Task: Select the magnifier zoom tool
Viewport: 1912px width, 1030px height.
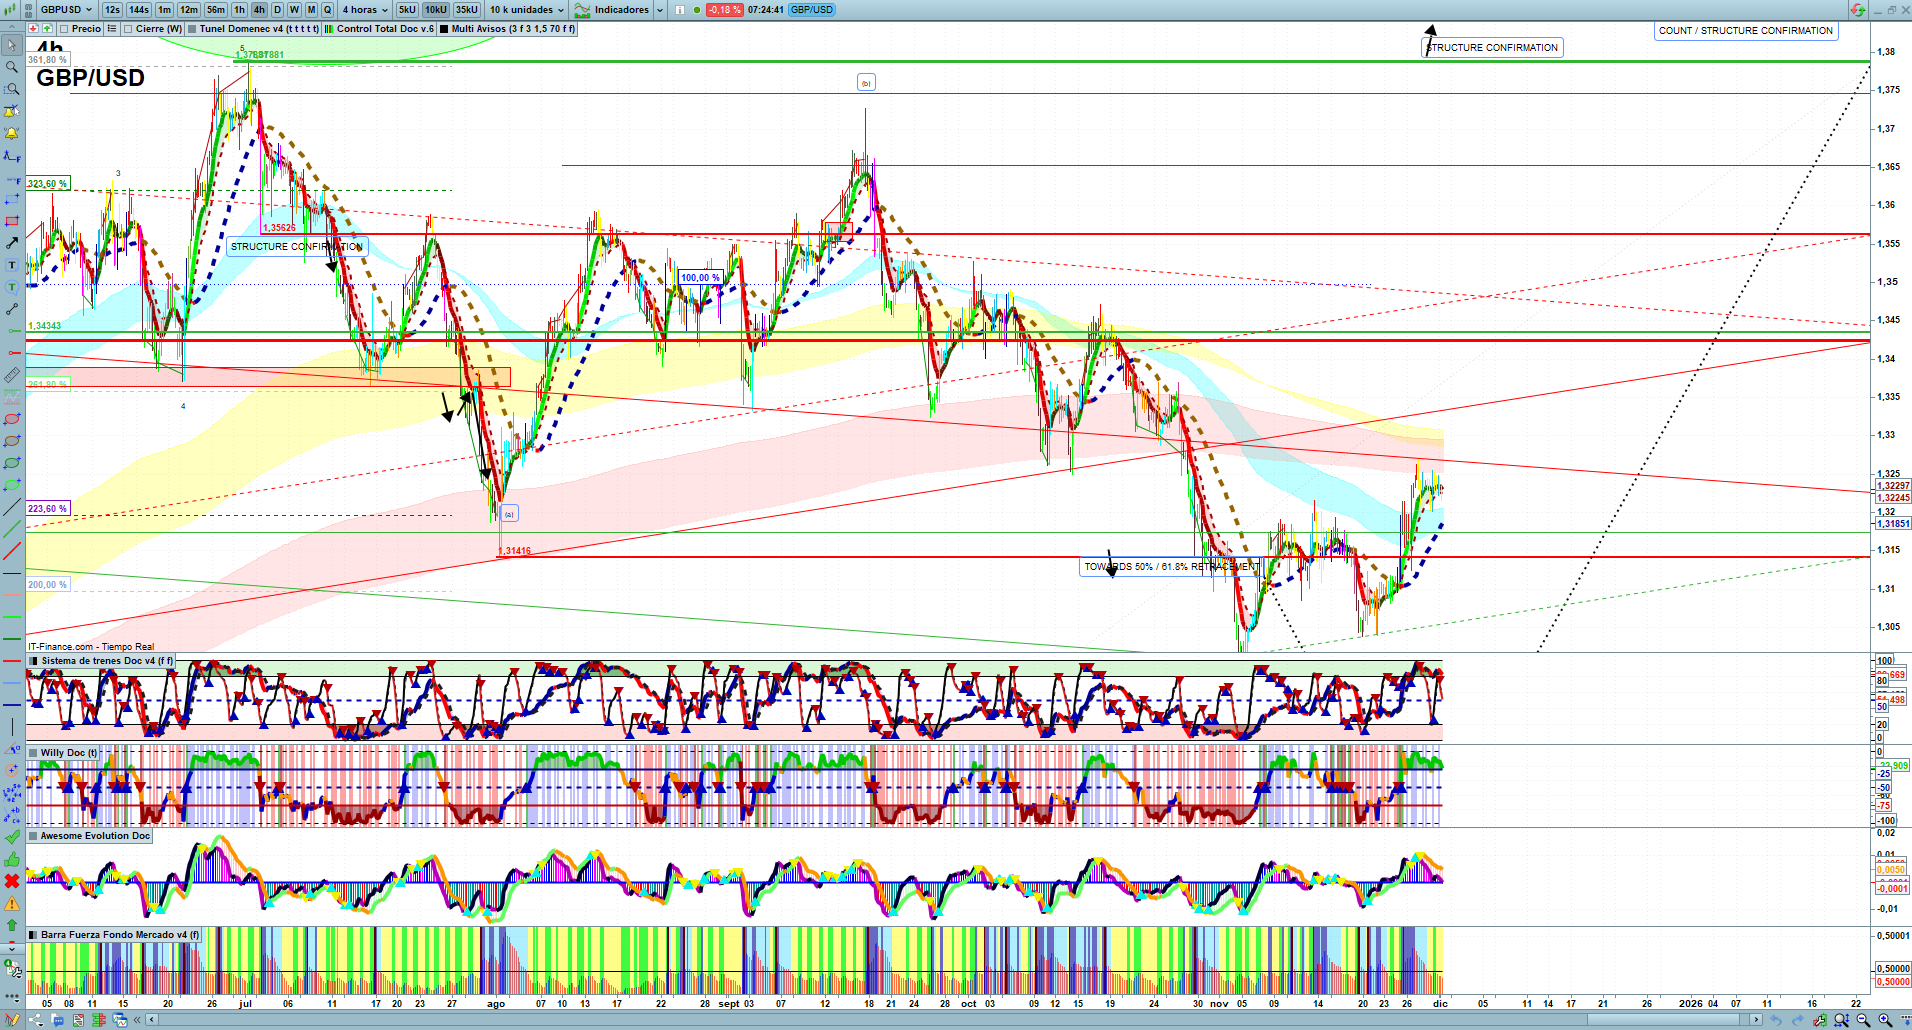Action: [12, 67]
